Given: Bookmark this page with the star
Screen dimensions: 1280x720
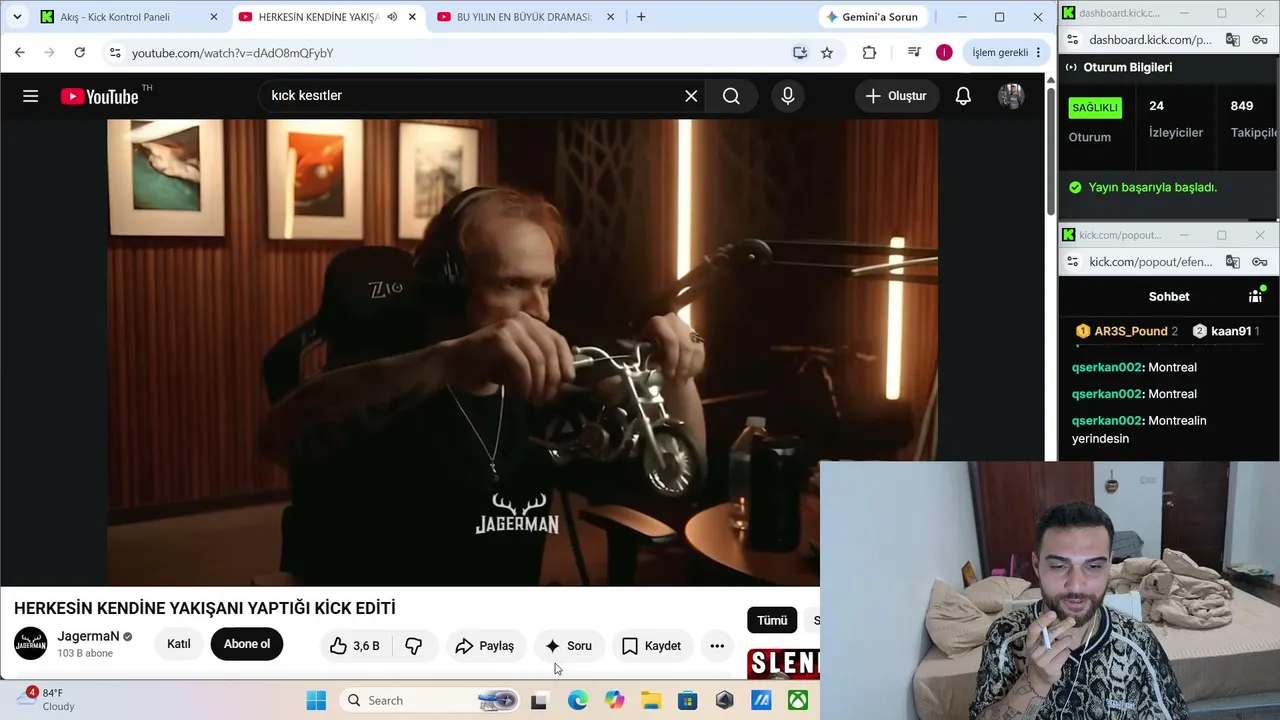Looking at the screenshot, I should point(827,53).
